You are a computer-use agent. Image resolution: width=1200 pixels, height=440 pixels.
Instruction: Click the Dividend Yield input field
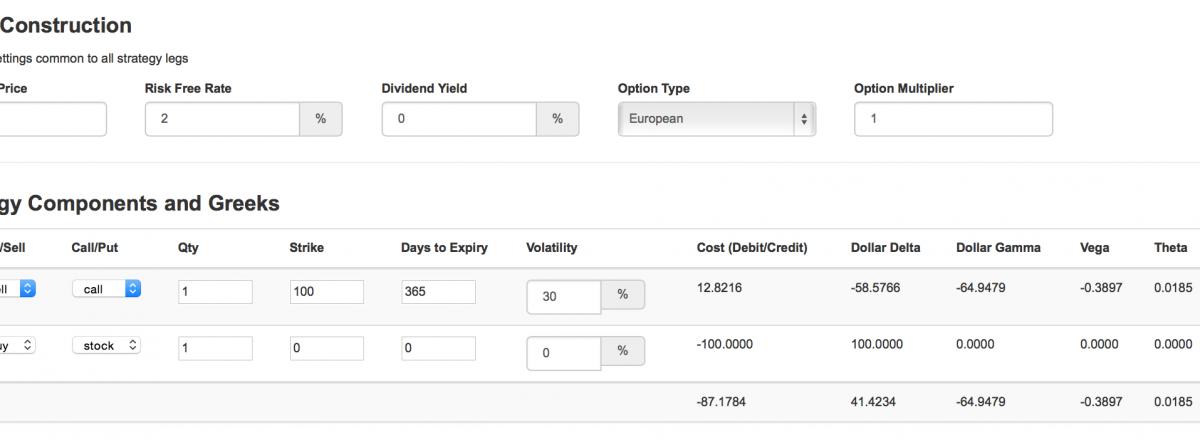tap(459, 119)
